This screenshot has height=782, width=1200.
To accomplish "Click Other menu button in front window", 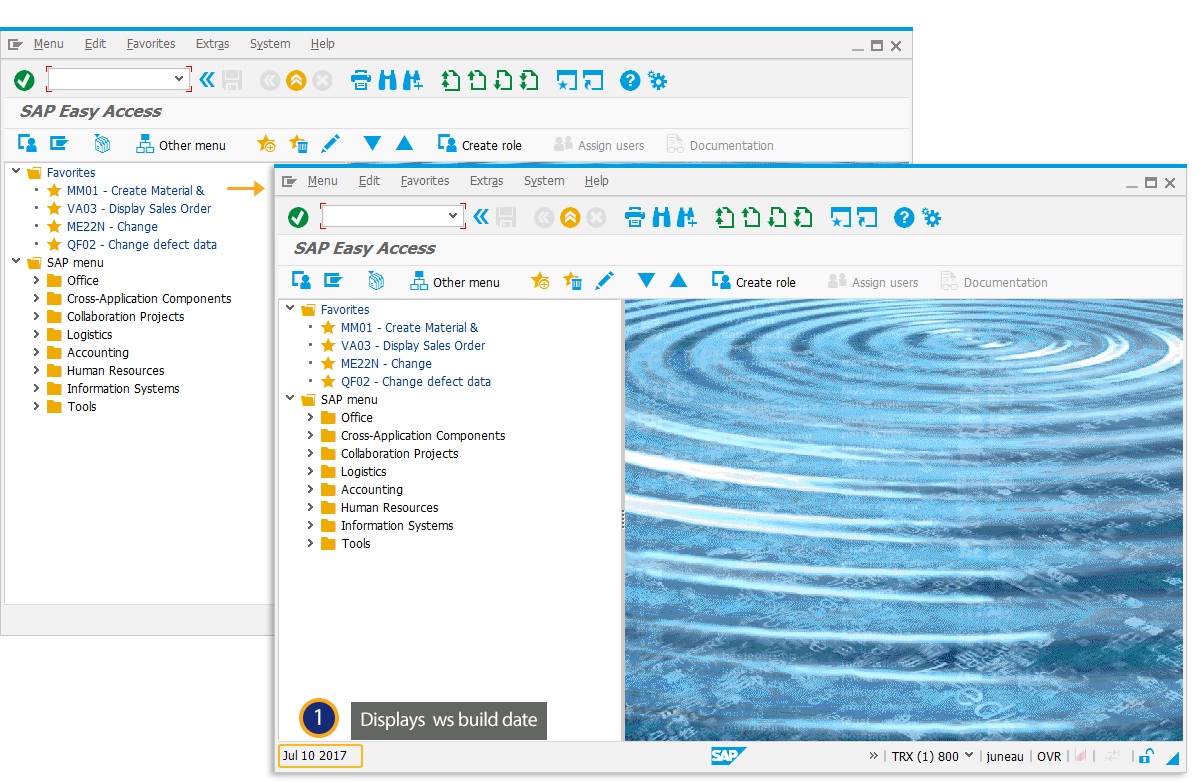I will [x=455, y=282].
